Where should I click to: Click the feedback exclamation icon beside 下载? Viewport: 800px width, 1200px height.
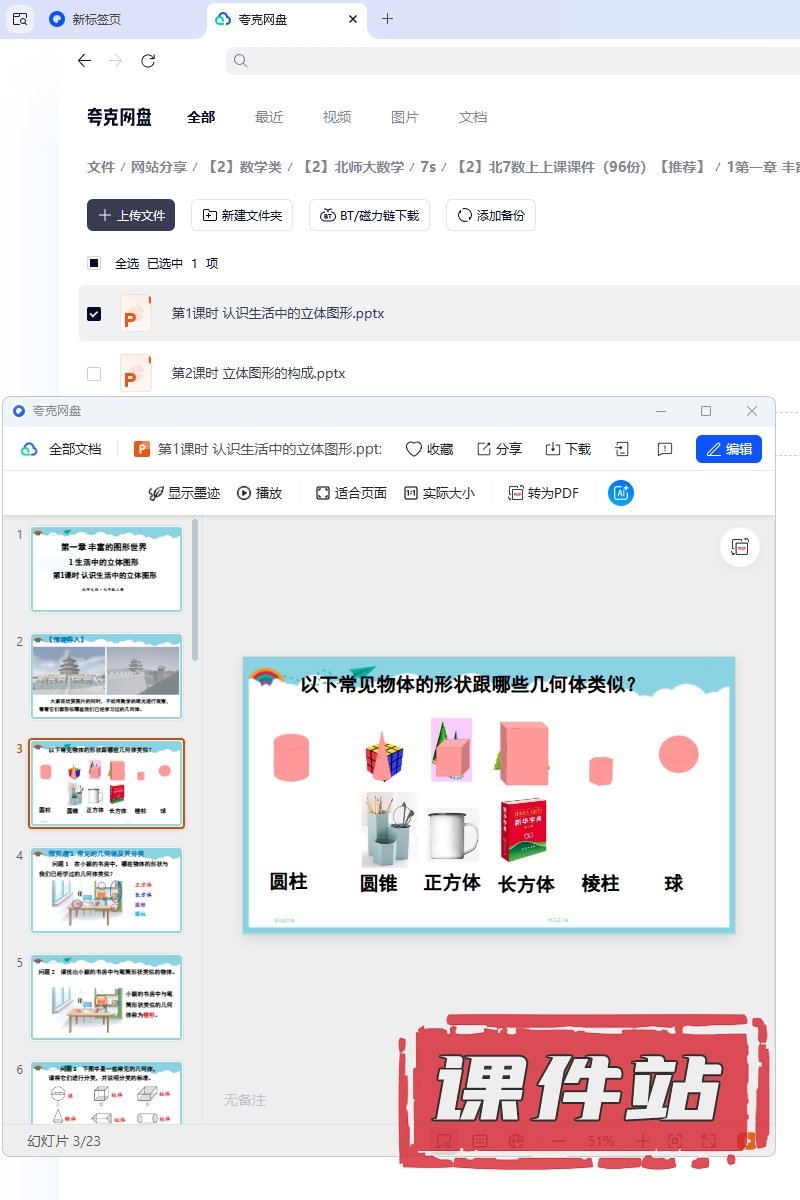[x=664, y=449]
